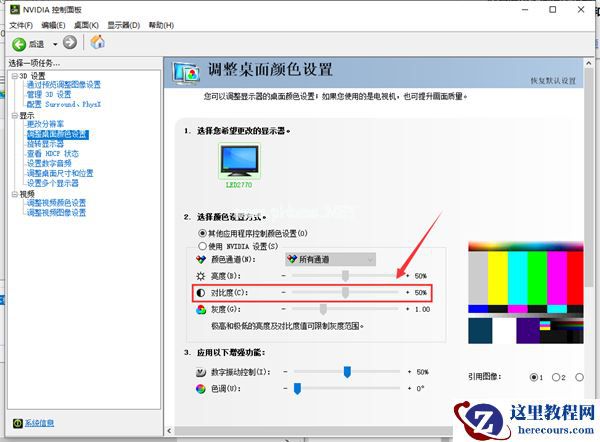
Task: Click the brightness minus sign
Action: click(x=284, y=276)
